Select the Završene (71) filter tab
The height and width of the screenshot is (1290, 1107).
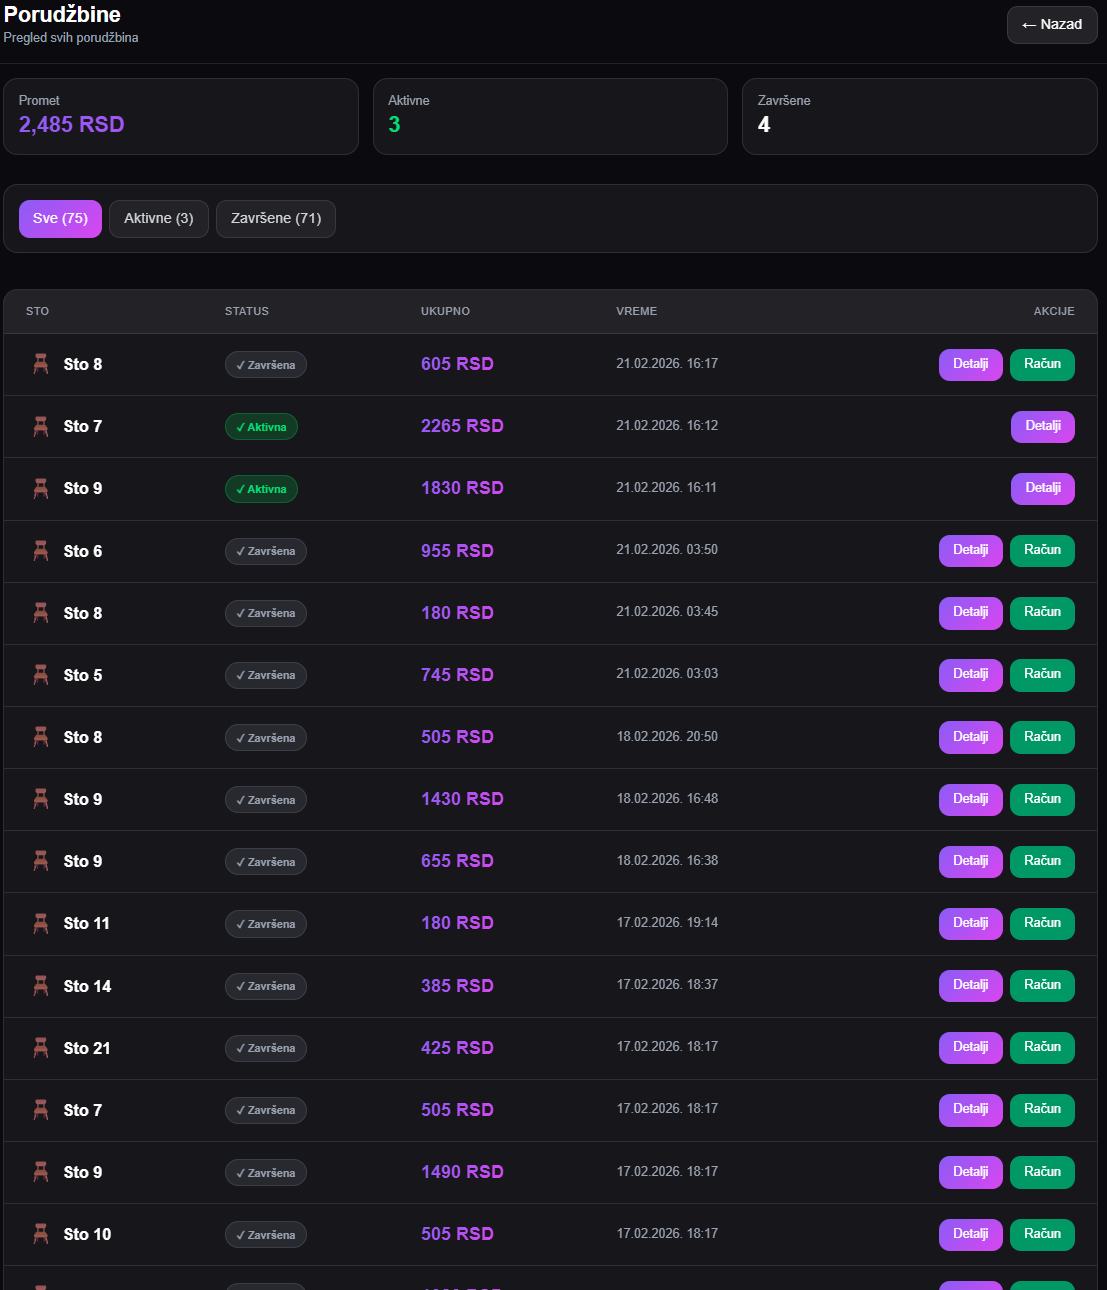point(276,219)
